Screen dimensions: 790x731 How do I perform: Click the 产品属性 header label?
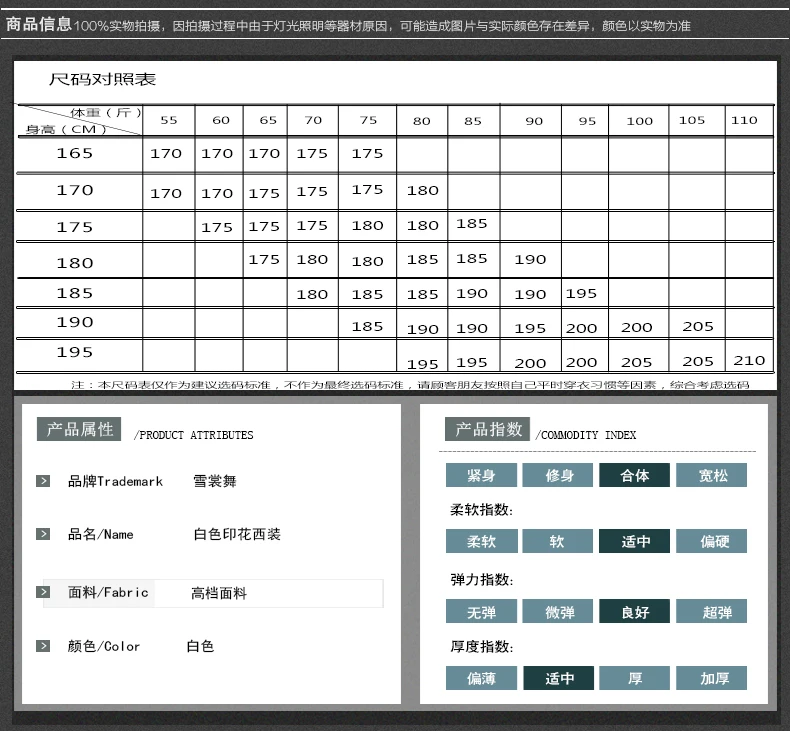[x=79, y=429]
